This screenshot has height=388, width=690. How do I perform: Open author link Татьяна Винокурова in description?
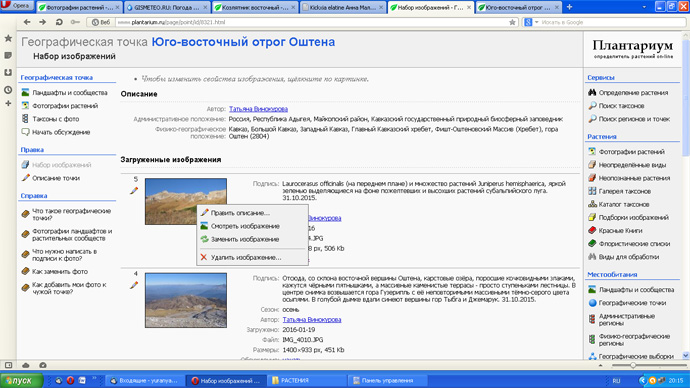(x=258, y=109)
